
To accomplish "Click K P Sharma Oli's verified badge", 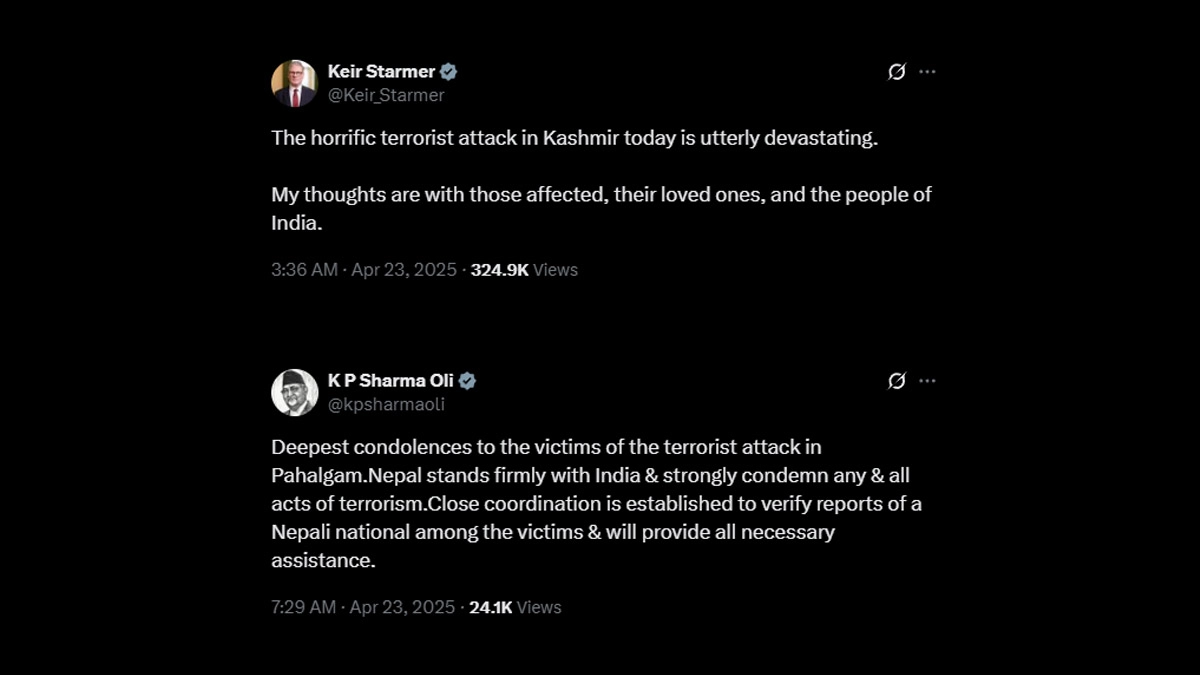I will pos(467,381).
